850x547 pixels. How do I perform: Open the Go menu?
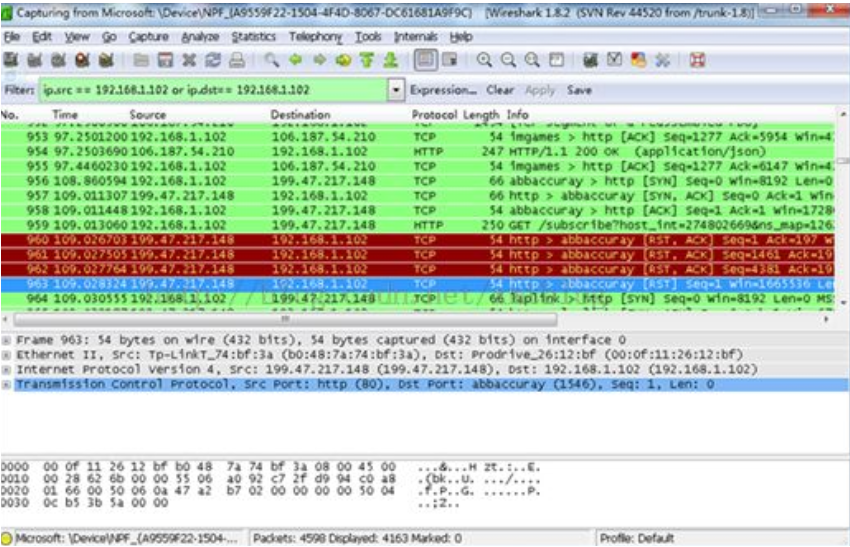pyautogui.click(x=109, y=37)
